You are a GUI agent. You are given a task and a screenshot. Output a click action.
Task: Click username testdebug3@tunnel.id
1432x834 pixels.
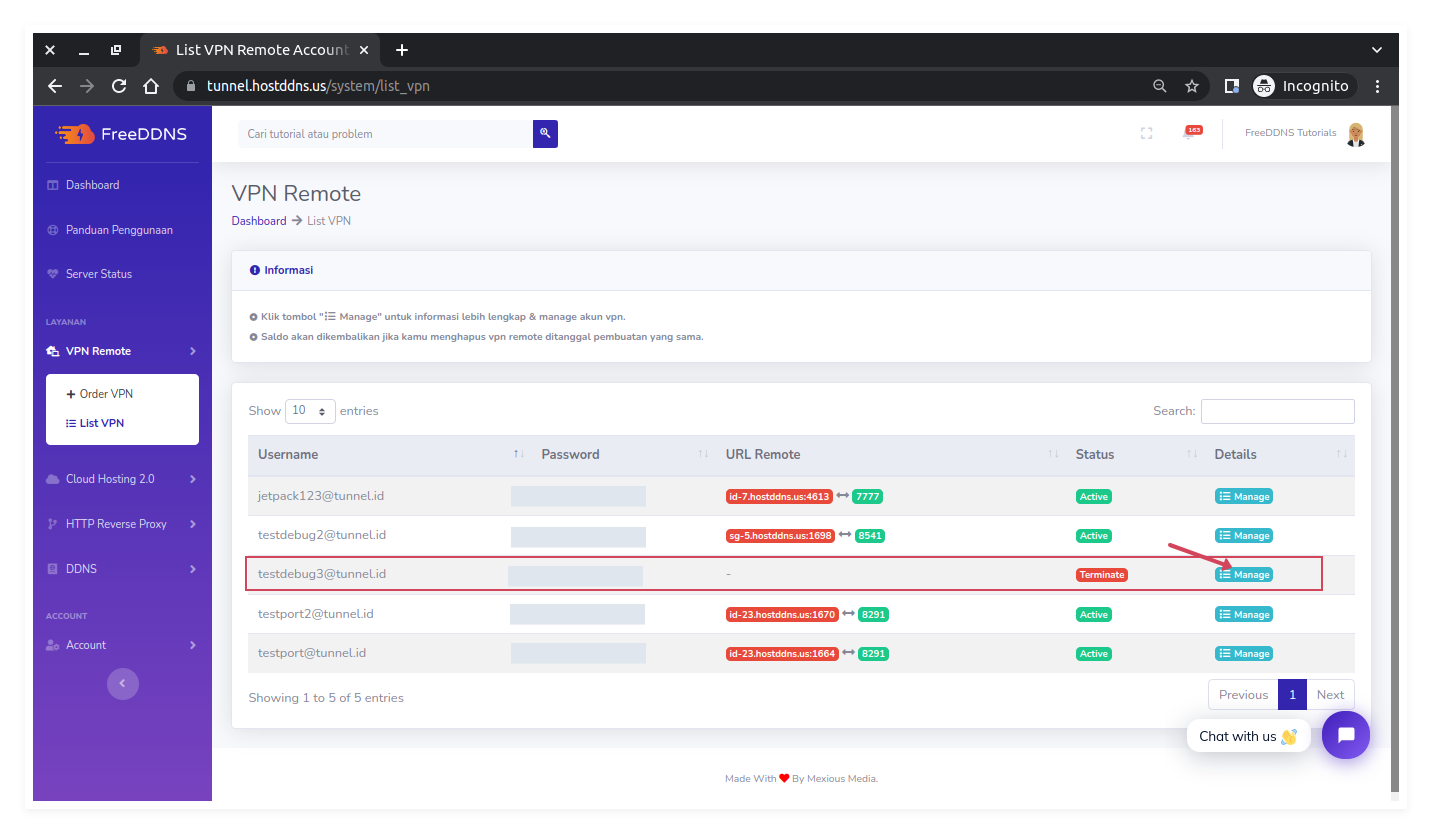coord(322,574)
